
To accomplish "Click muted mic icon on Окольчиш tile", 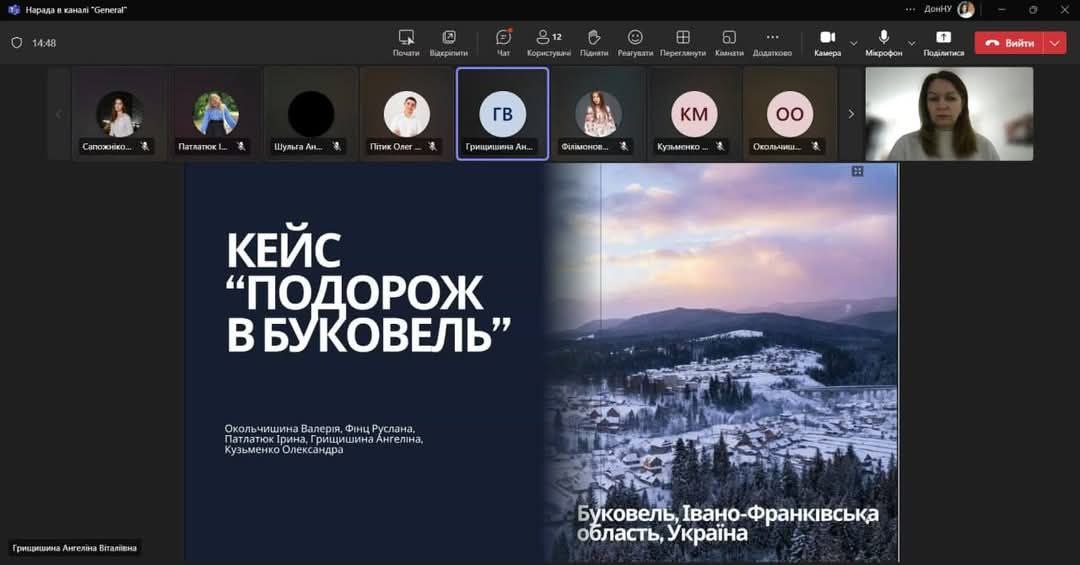I will (815, 146).
